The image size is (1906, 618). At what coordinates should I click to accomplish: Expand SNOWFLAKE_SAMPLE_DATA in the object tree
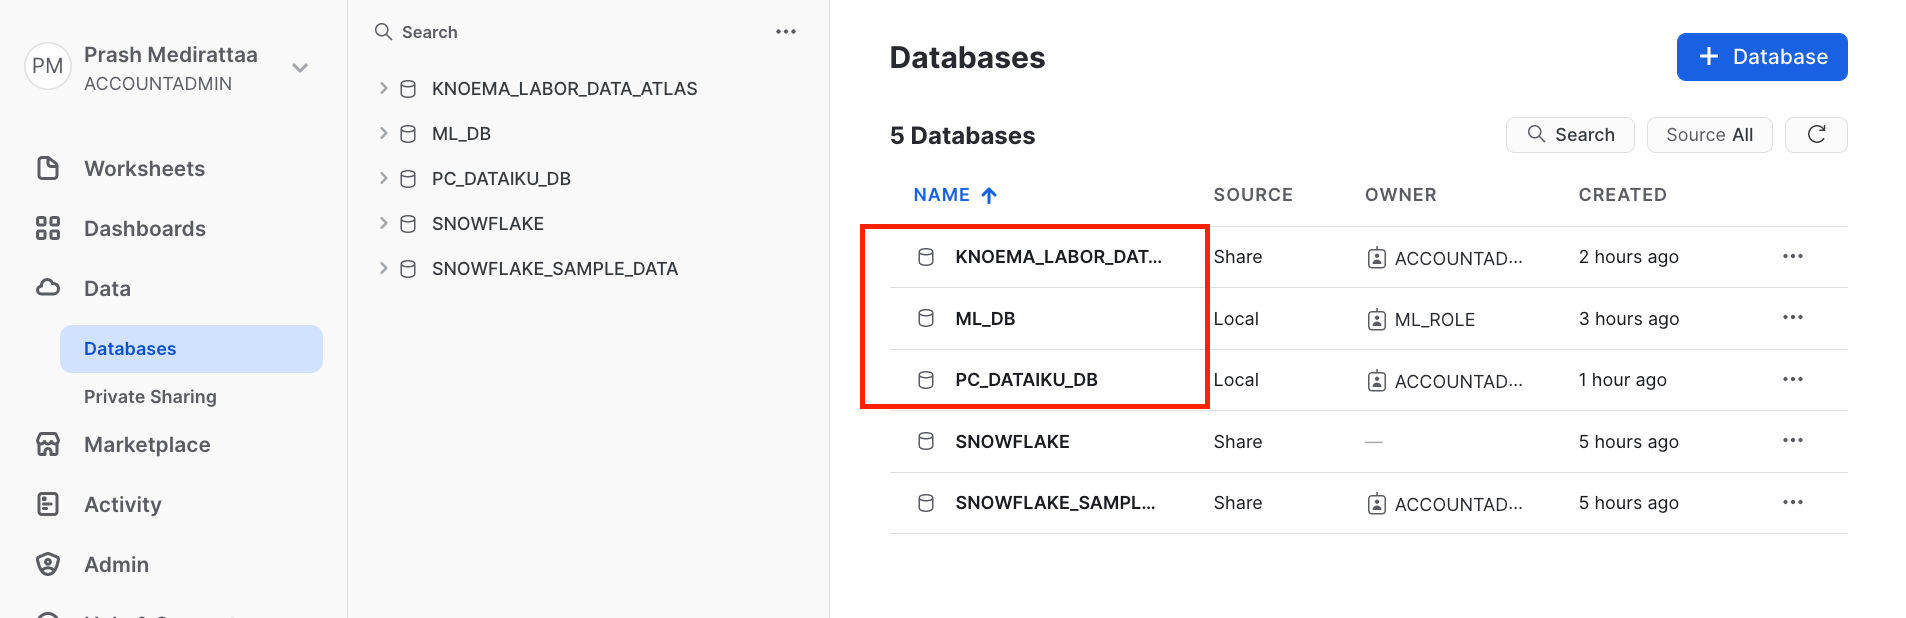(x=383, y=268)
